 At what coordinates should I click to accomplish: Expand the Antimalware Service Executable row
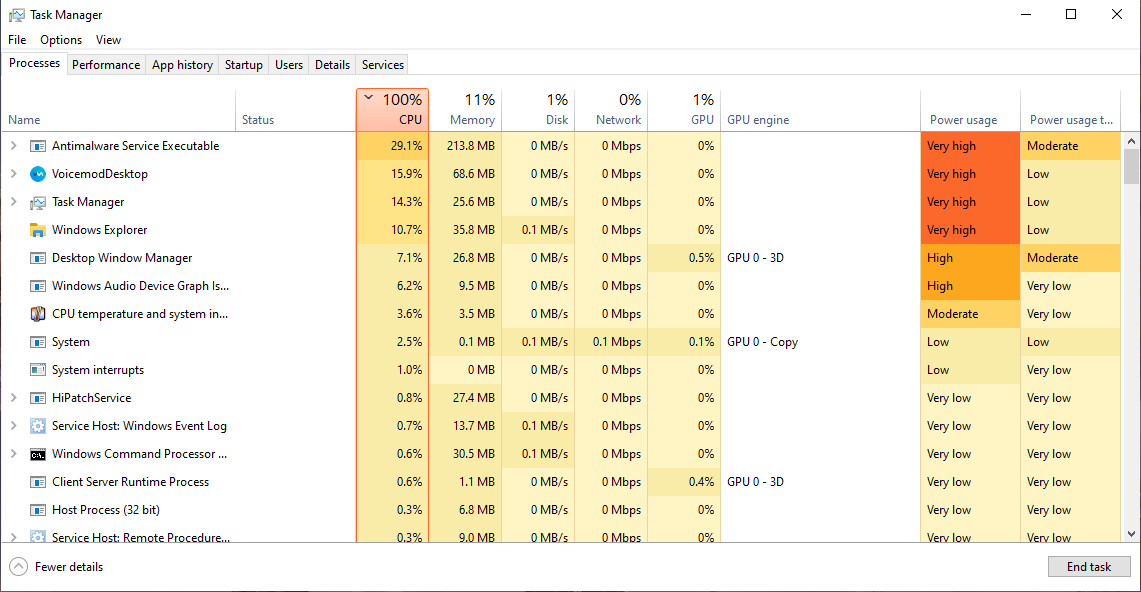(13, 146)
